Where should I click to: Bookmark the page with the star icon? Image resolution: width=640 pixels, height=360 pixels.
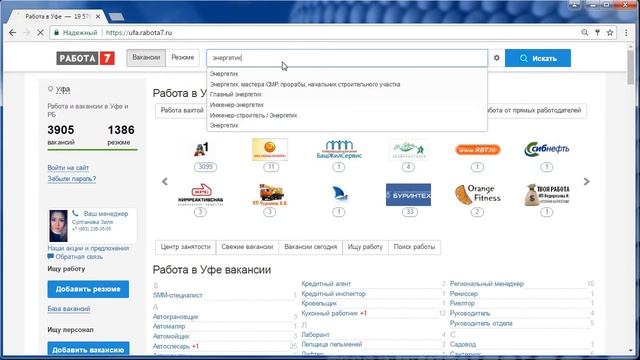[x=610, y=33]
